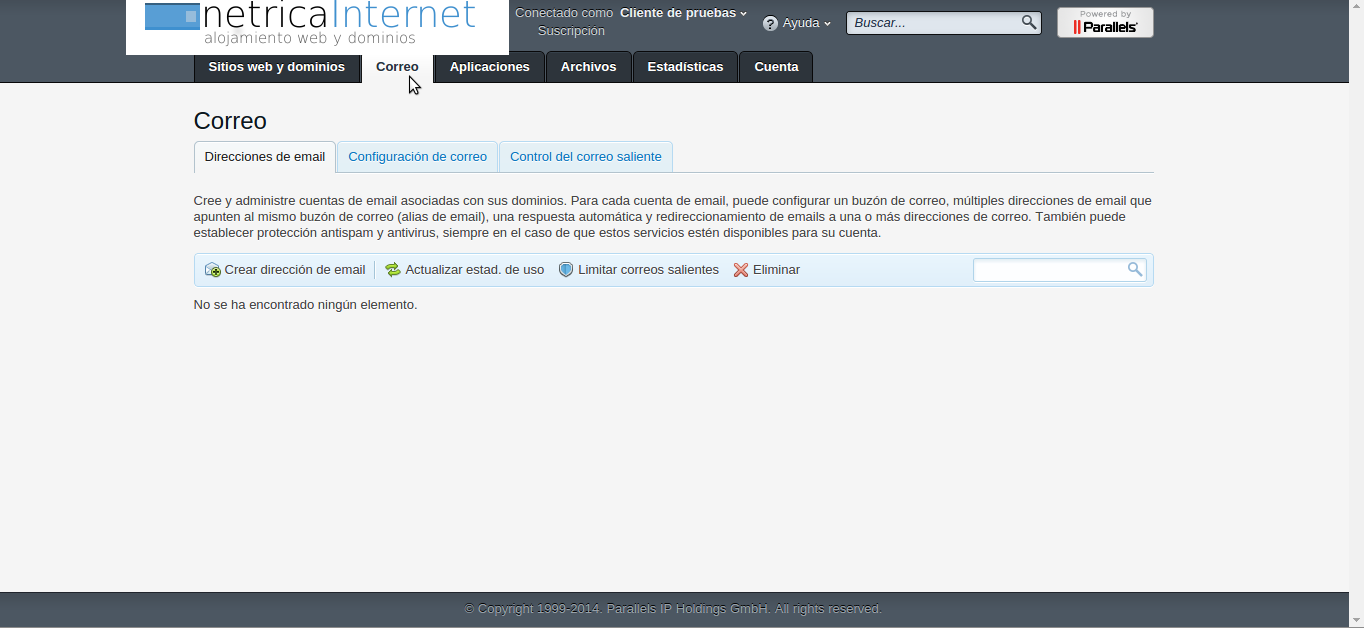Open Control del correo saliente subtab

tap(586, 157)
